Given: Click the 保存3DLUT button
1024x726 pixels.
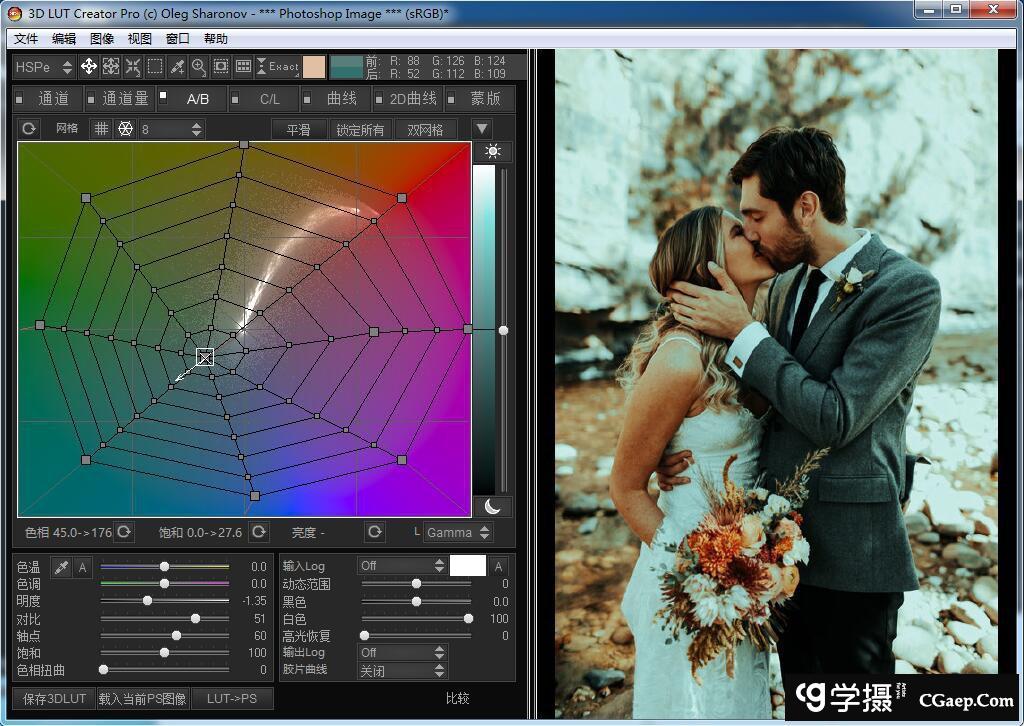Looking at the screenshot, I should coord(54,698).
